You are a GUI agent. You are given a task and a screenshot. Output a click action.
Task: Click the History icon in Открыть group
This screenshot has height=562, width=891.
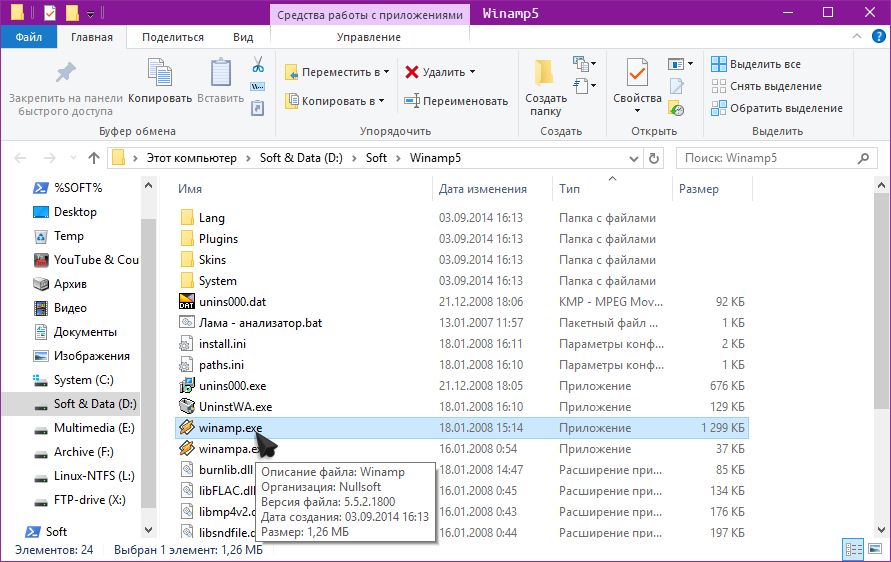[676, 109]
